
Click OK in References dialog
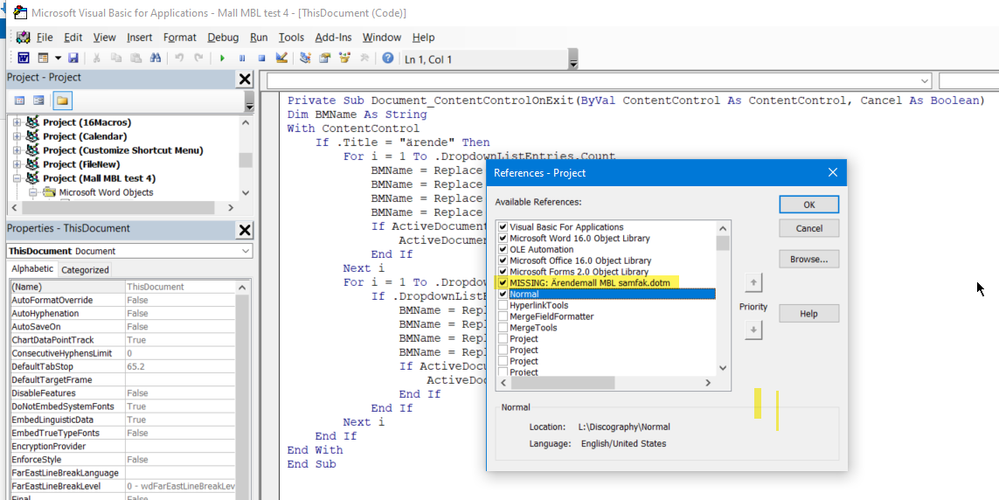(x=809, y=204)
